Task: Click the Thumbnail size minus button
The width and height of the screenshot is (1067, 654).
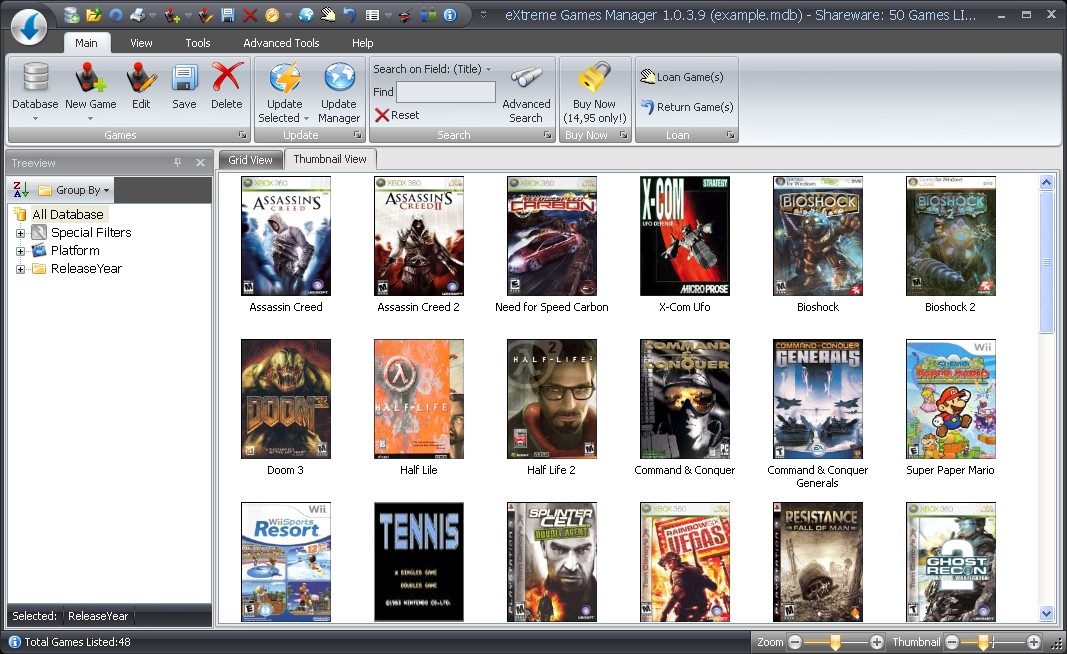Action: 952,642
